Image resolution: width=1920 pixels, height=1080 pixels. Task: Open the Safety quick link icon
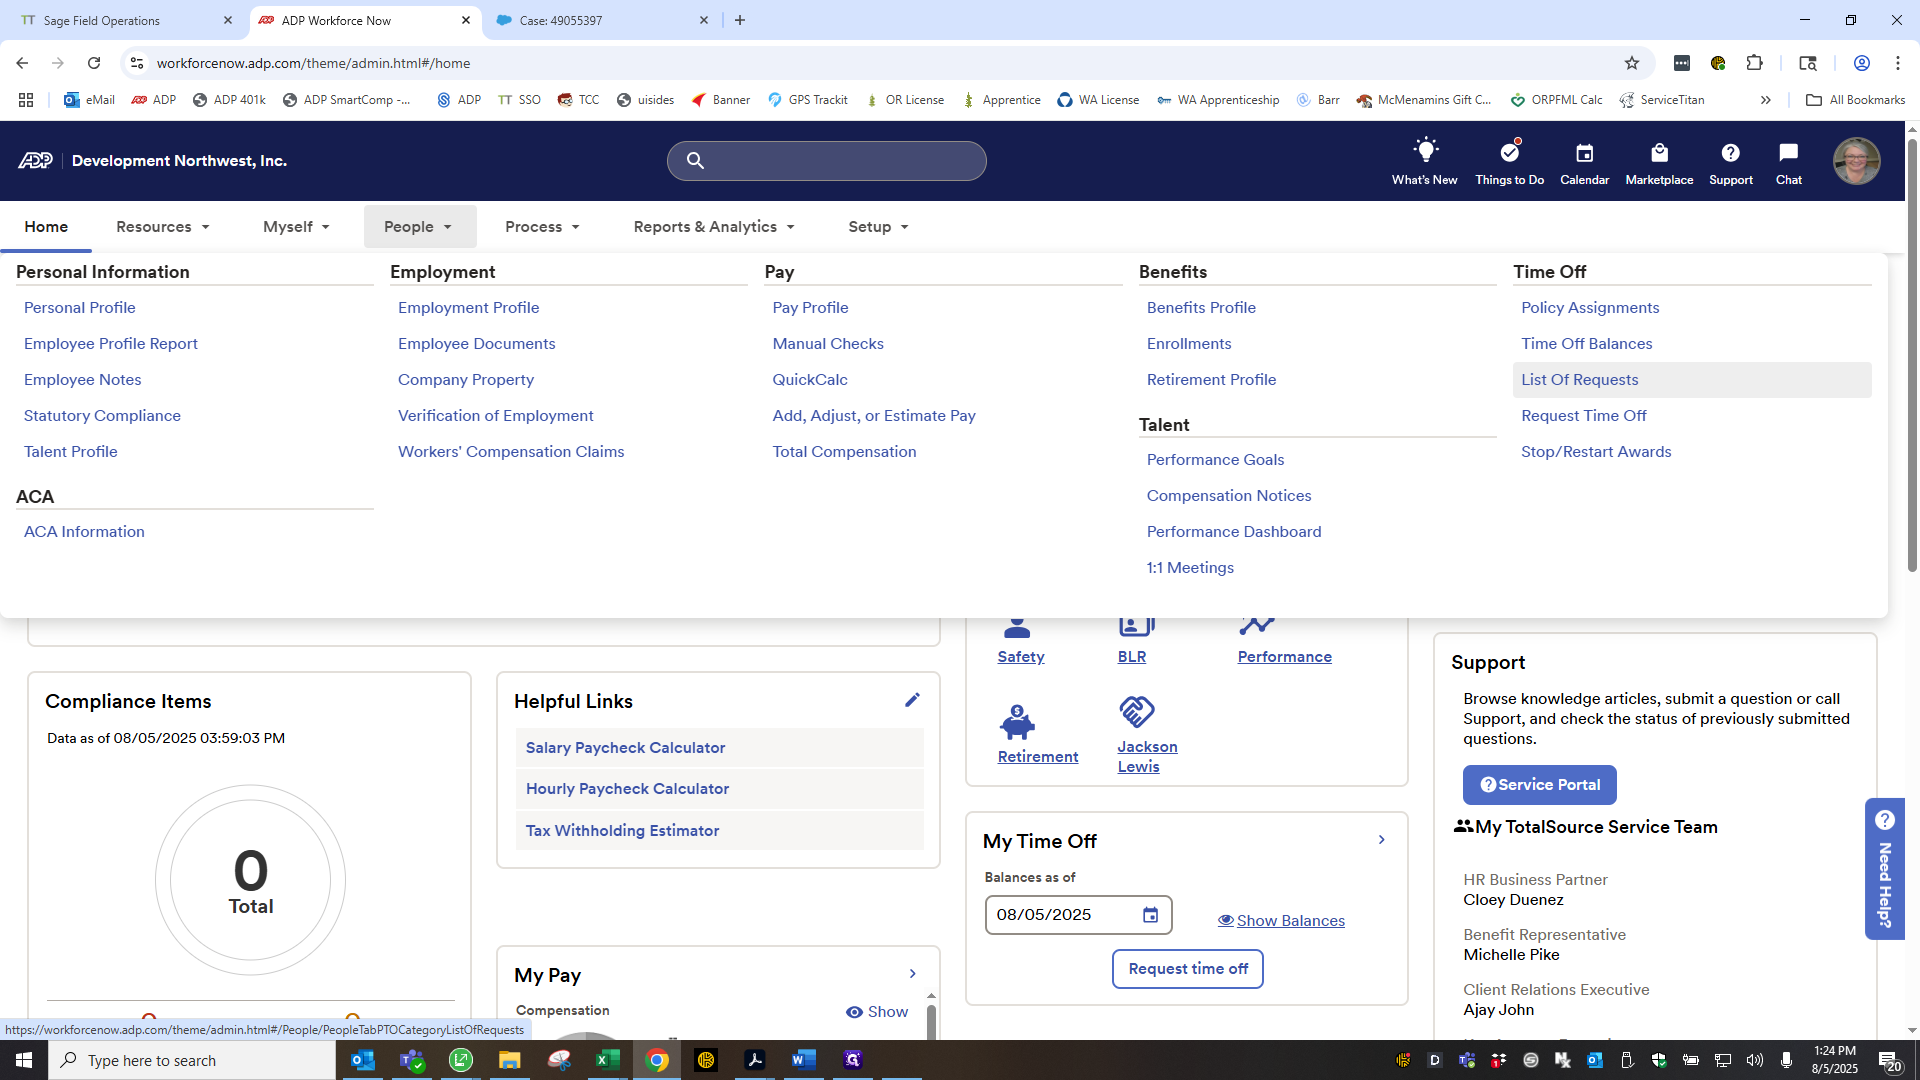click(1017, 627)
